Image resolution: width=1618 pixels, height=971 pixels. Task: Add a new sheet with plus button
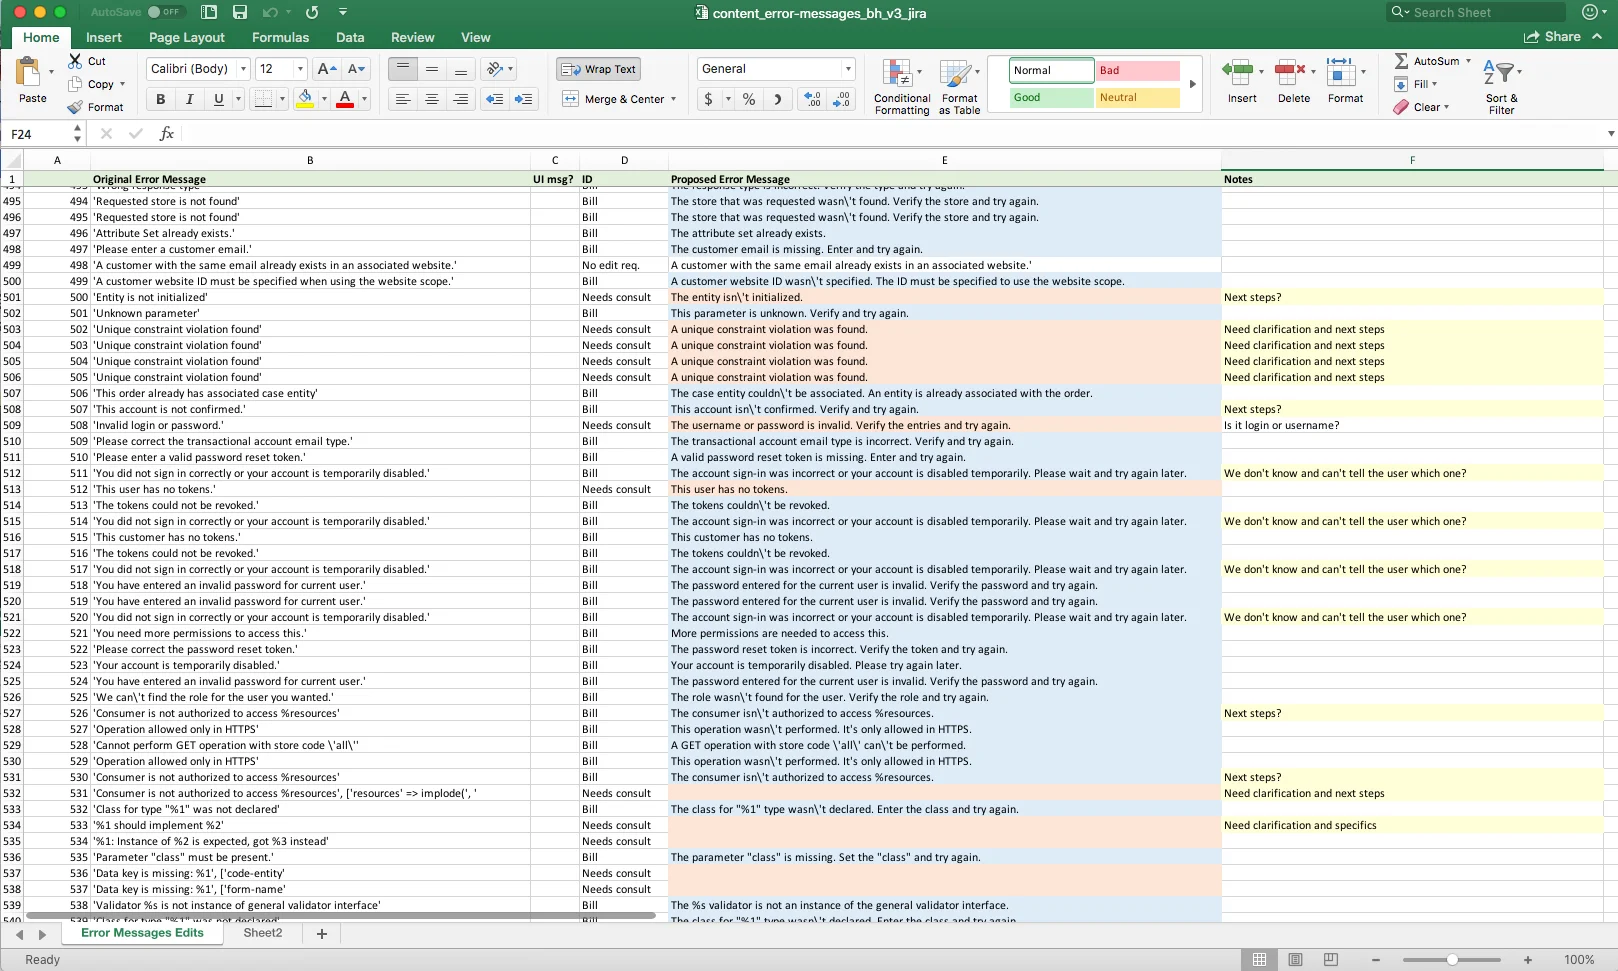(x=322, y=933)
